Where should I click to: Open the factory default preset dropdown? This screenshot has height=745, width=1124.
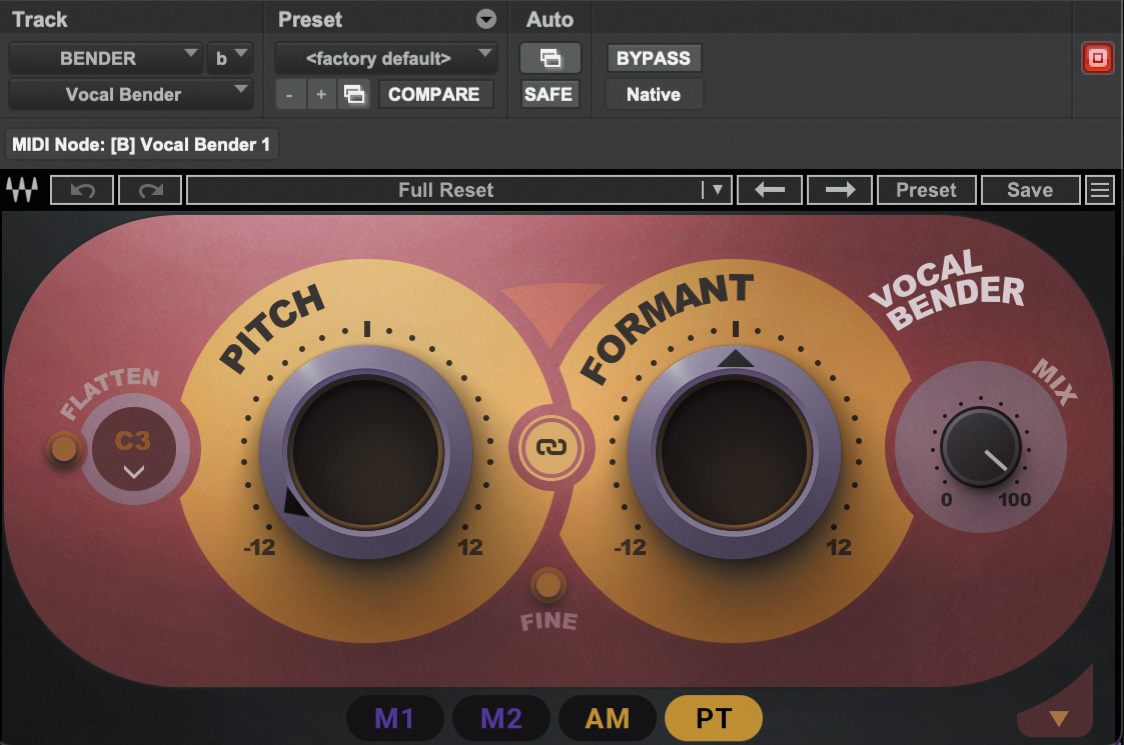click(385, 58)
